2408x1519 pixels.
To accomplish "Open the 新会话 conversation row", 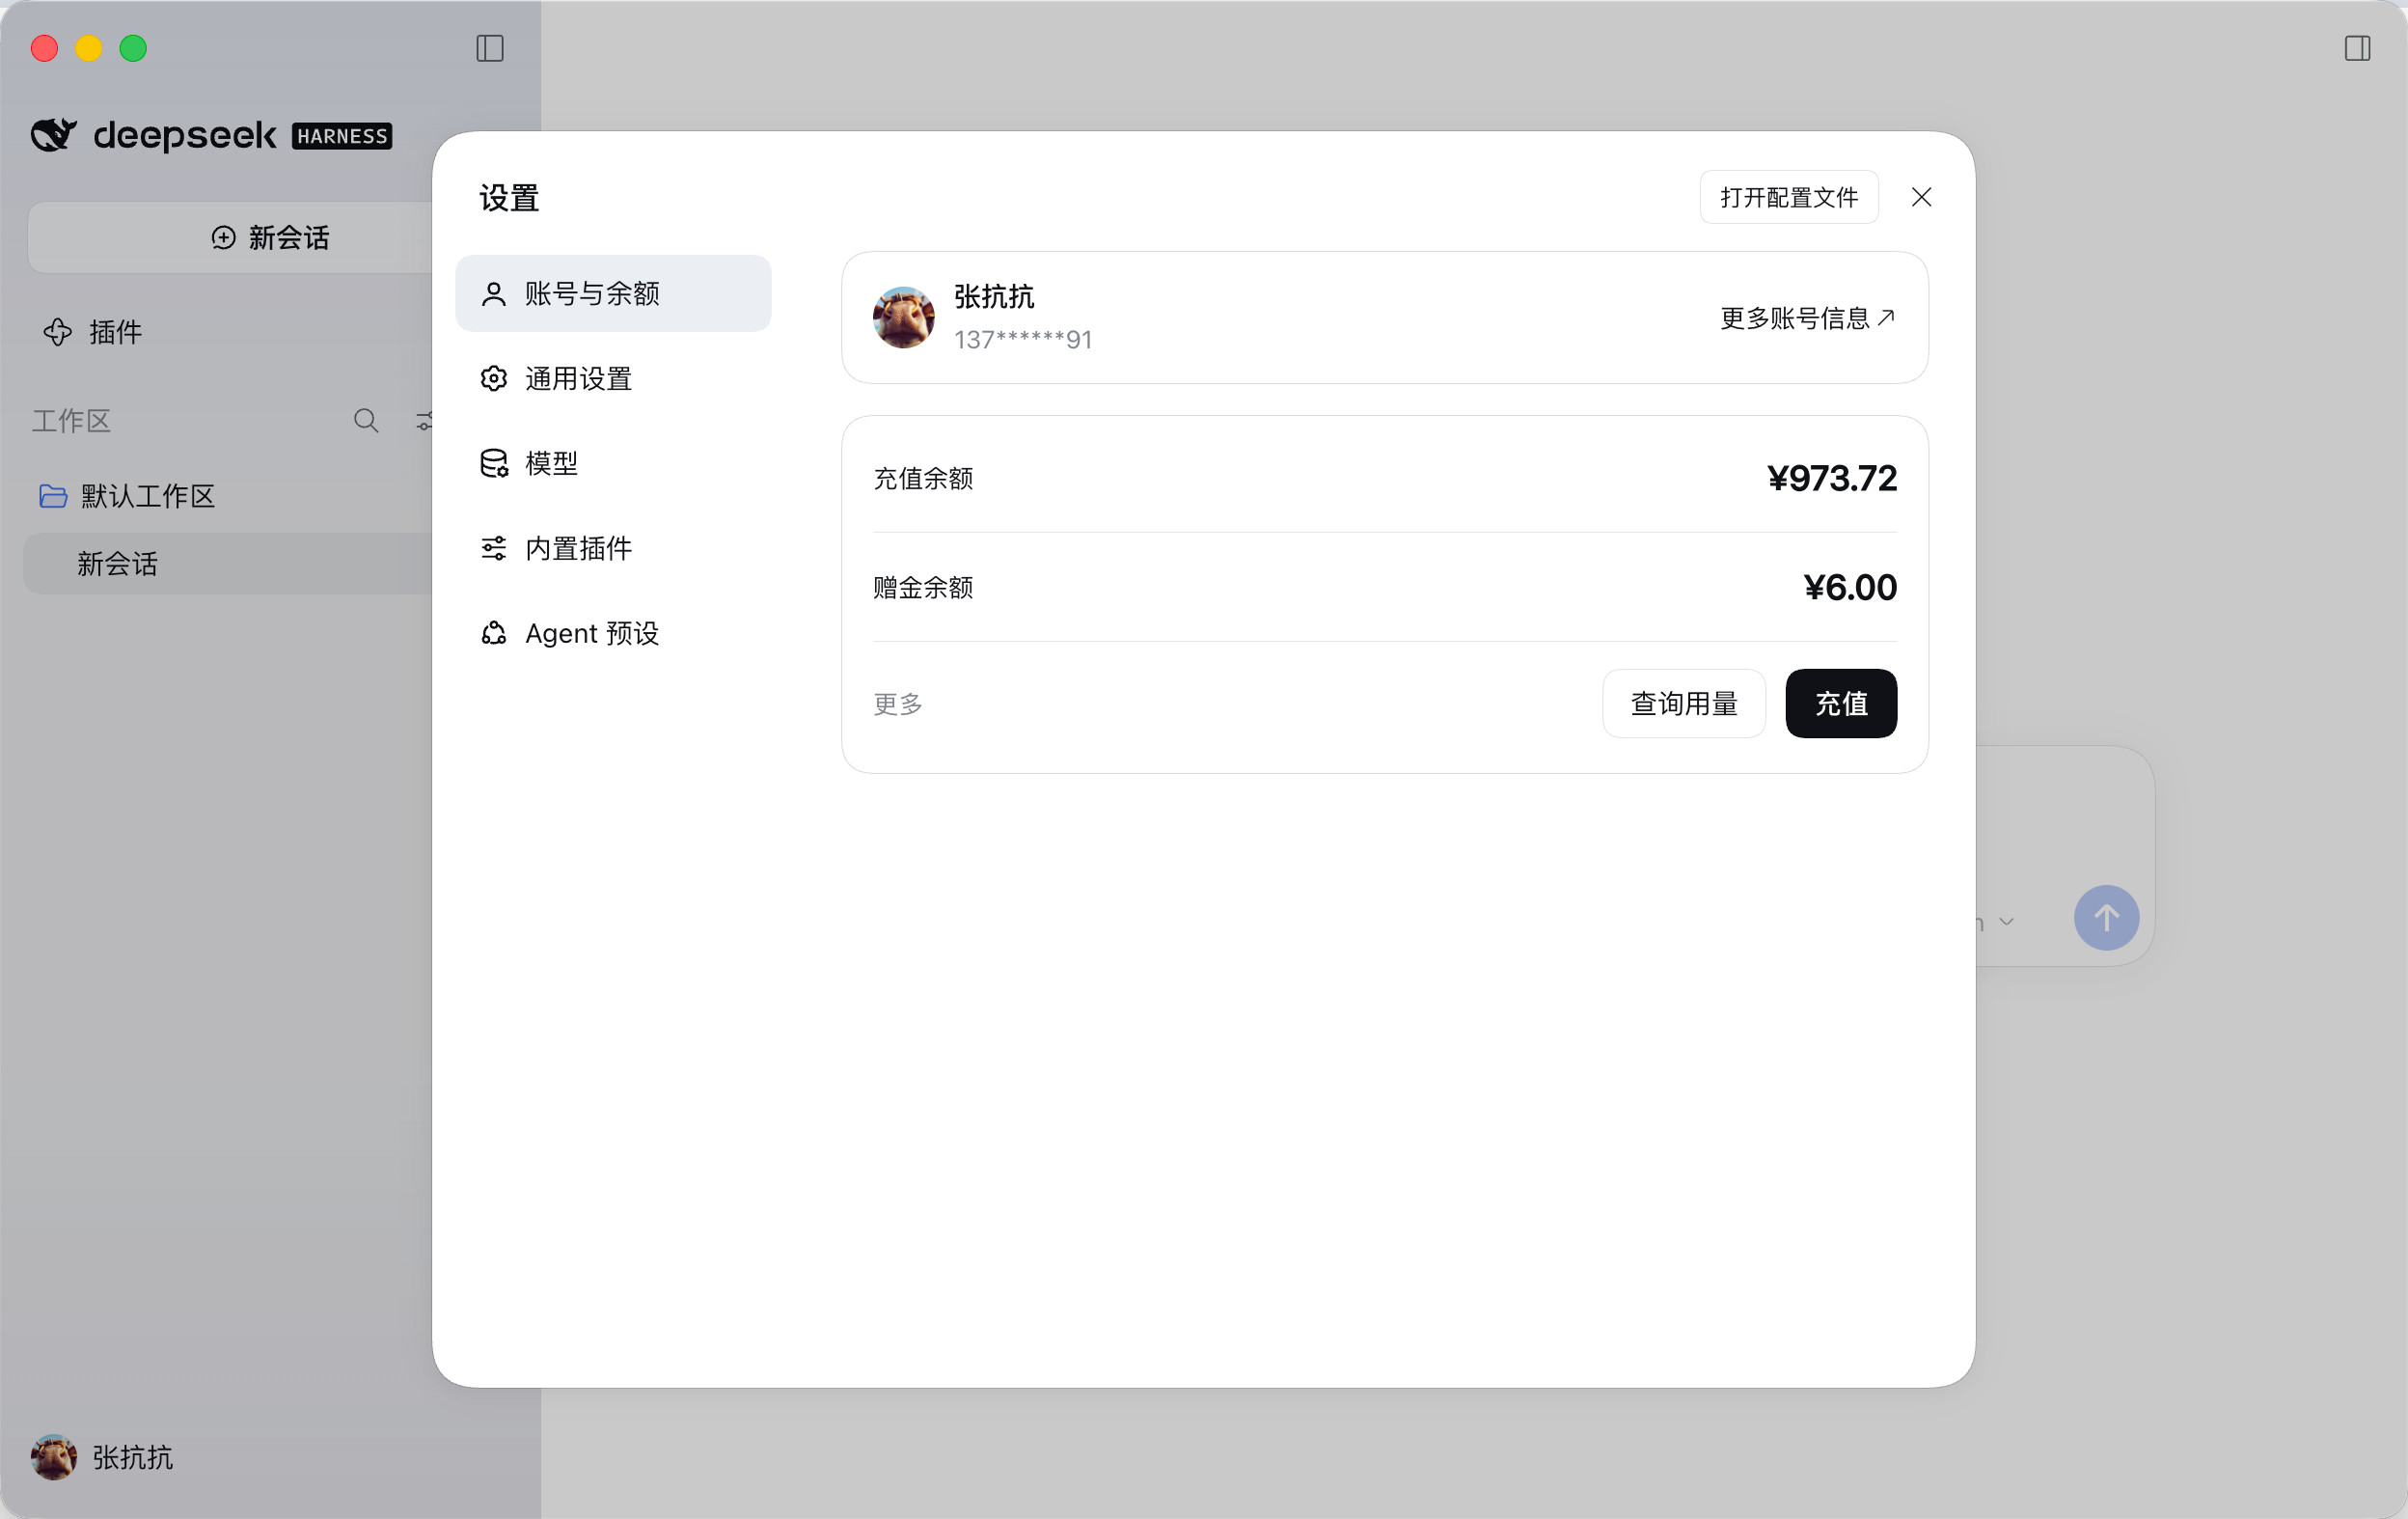I will pyautogui.click(x=228, y=564).
